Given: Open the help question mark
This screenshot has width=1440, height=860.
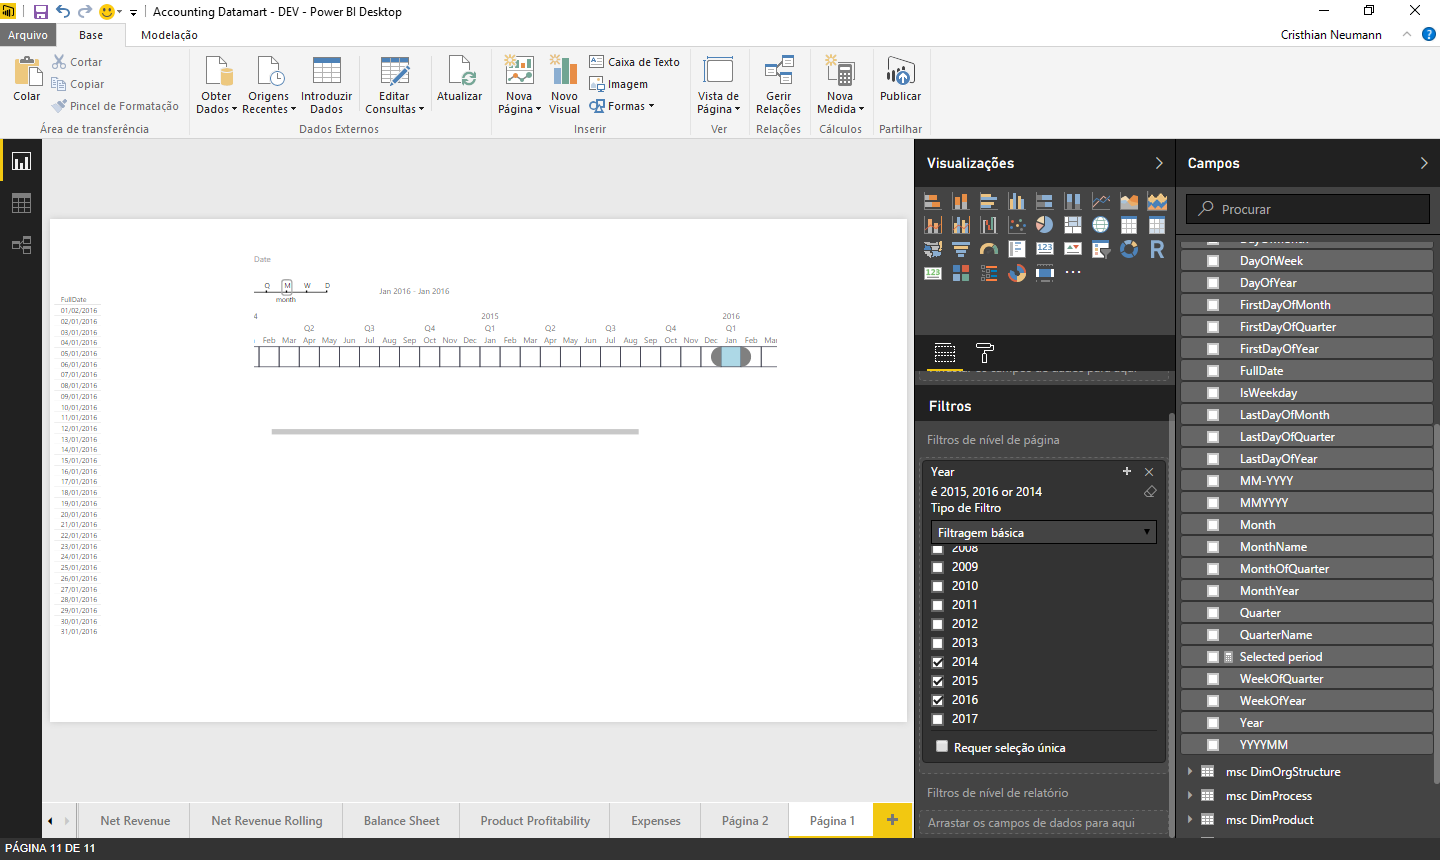Looking at the screenshot, I should point(1429,34).
